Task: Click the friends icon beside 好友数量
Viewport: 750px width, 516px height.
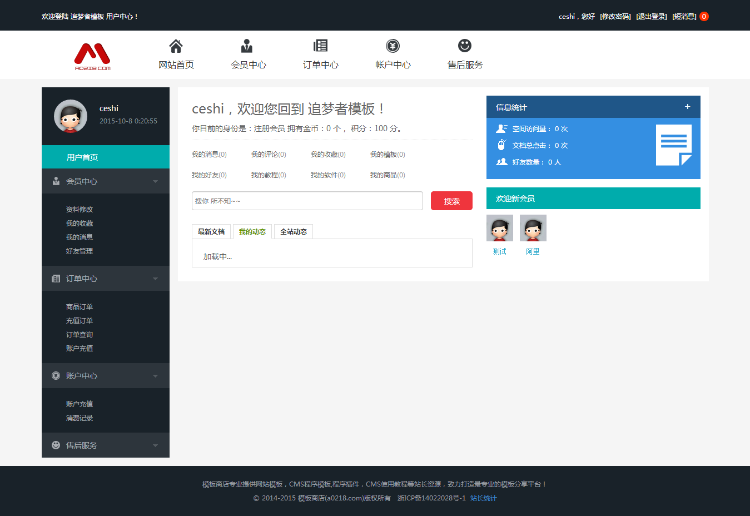Action: tap(501, 162)
